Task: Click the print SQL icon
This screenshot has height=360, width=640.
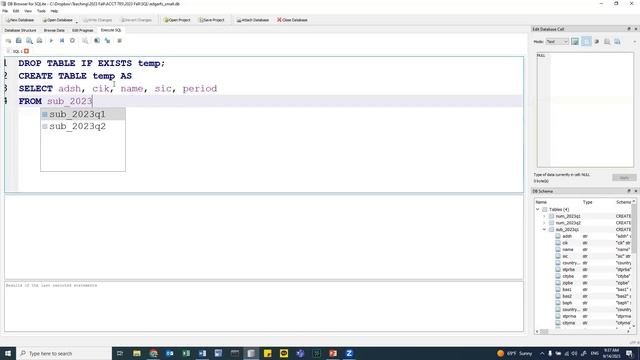Action: pyautogui.click(x=40, y=41)
